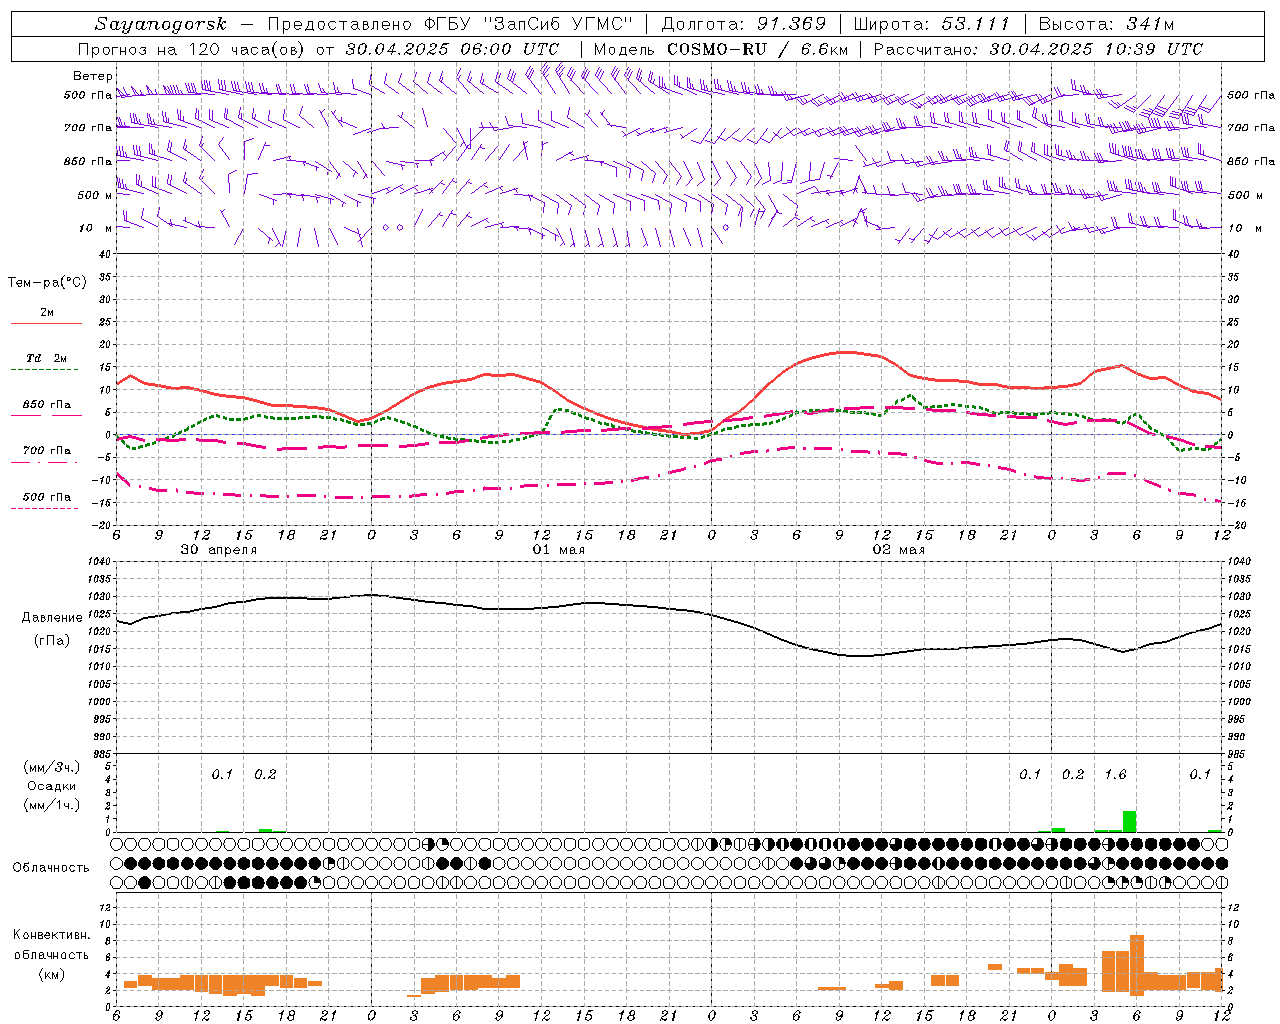Click the temperature curve peak on 02 мая
Screen dimensions: 1280x1024
(845, 352)
